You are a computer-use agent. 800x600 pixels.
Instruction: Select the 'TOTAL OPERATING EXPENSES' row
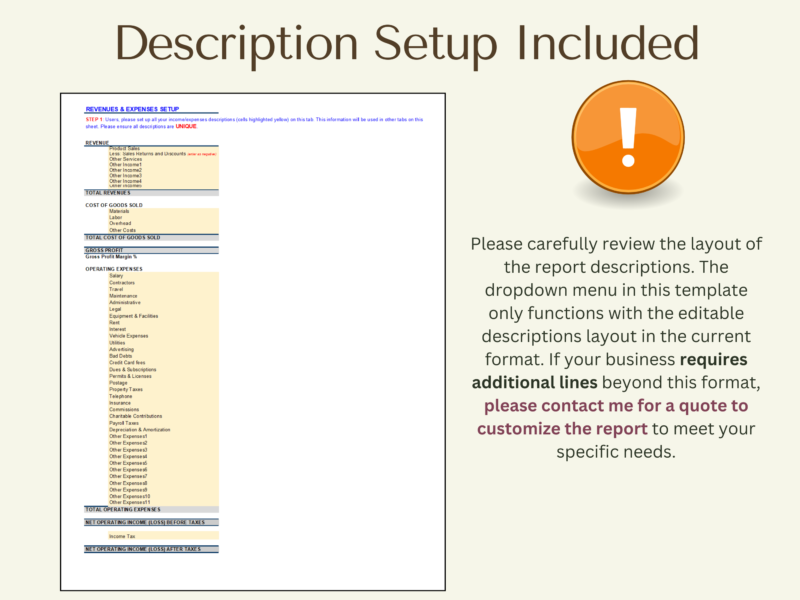coord(152,509)
